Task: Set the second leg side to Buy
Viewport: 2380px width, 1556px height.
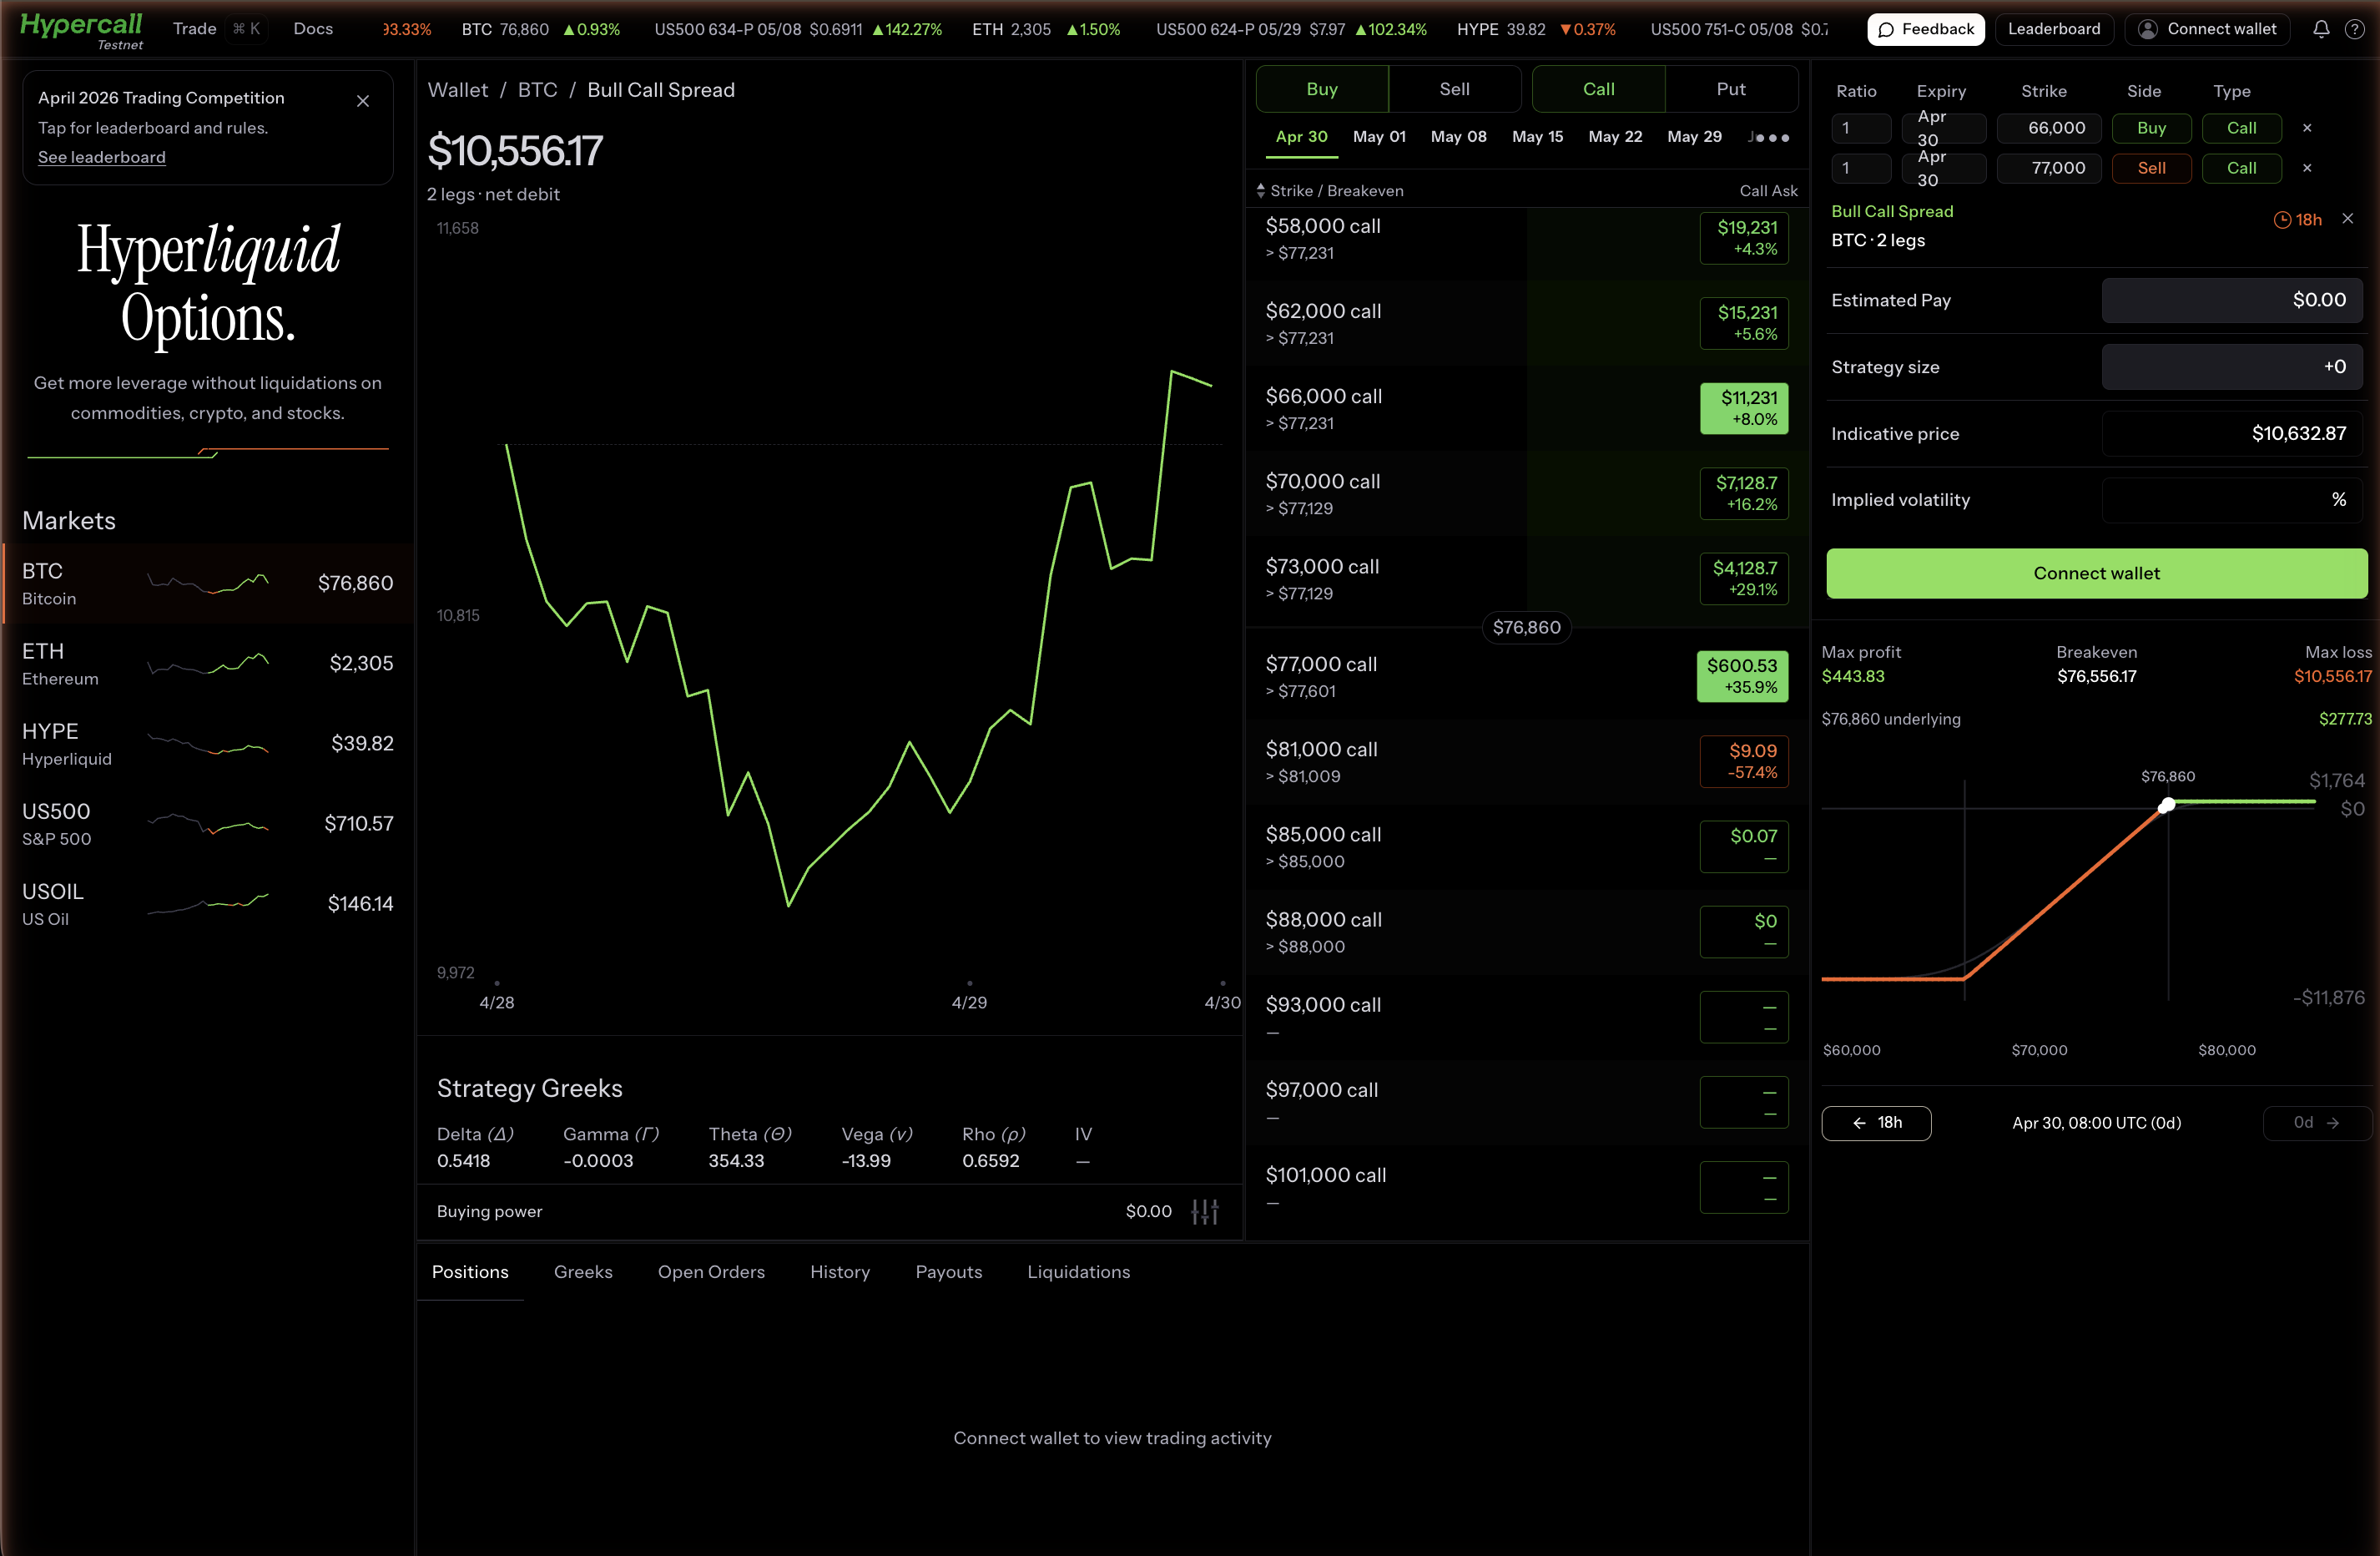Action: (2152, 168)
